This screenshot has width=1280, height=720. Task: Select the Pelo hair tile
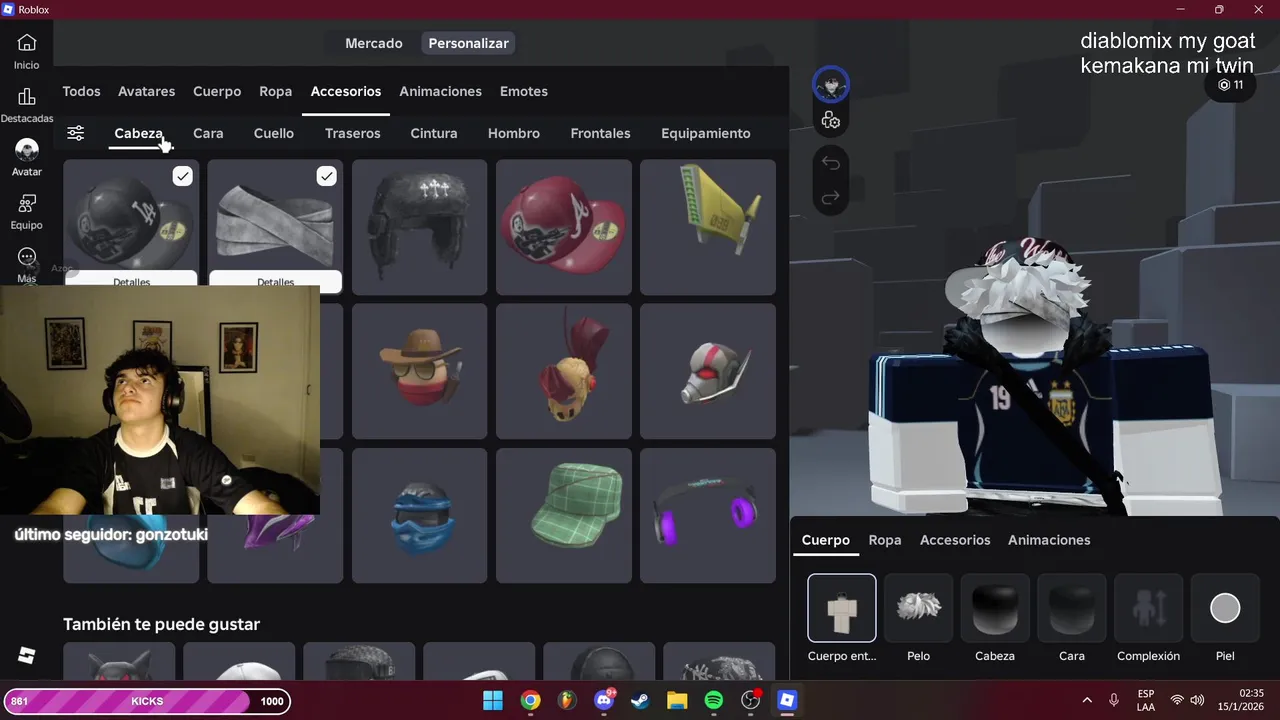coord(918,608)
